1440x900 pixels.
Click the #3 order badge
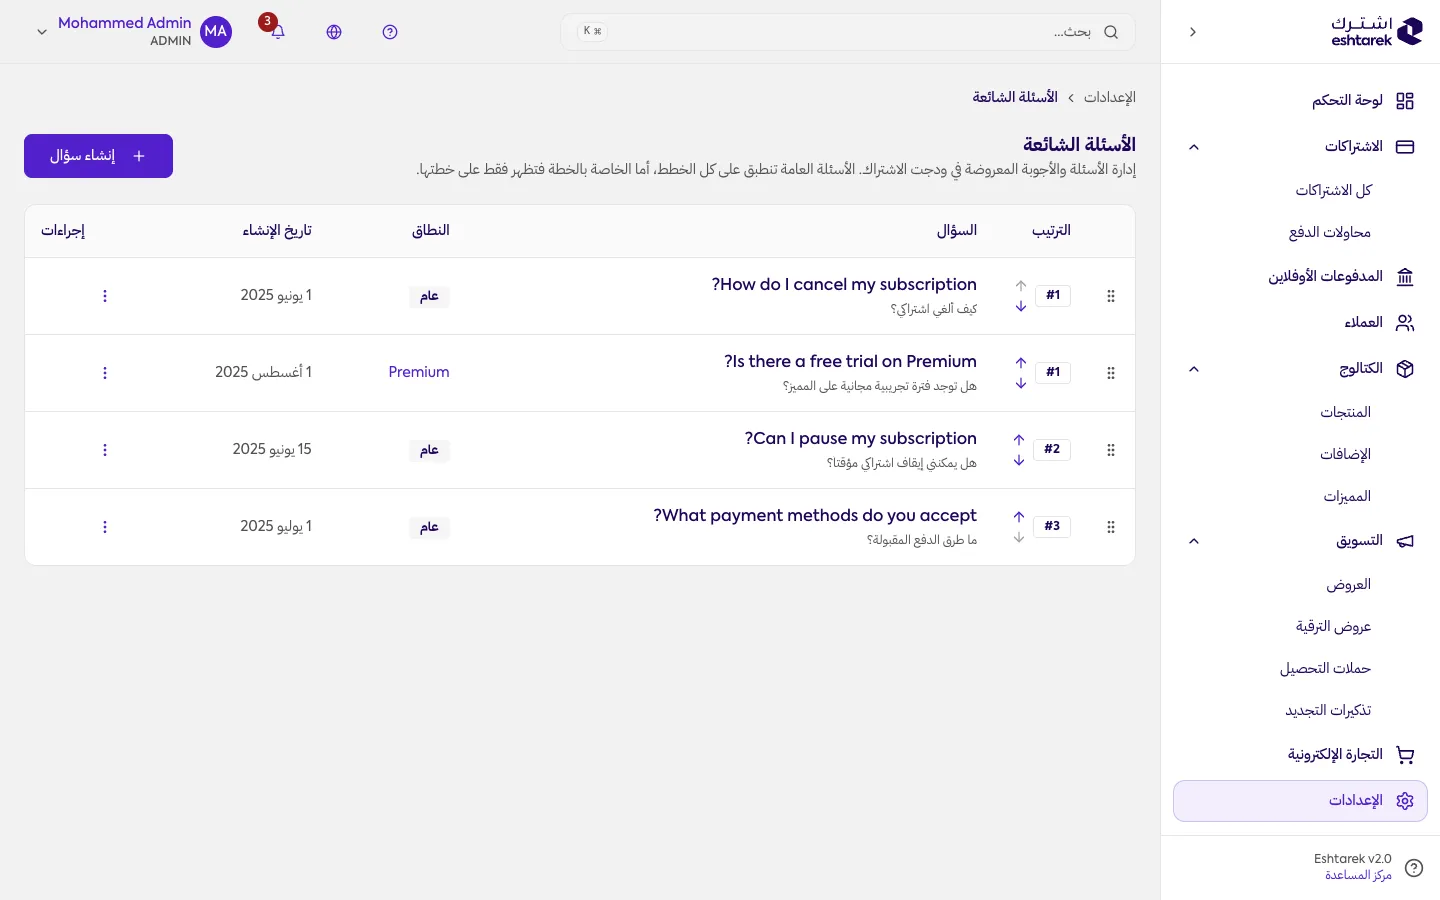(1052, 526)
